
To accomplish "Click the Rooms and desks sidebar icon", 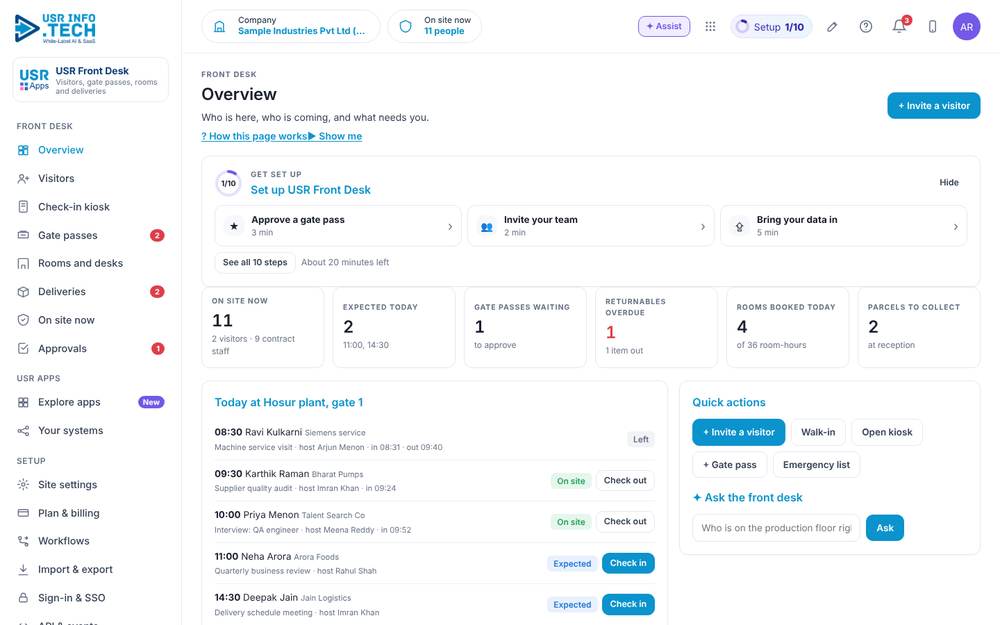I will pos(23,263).
